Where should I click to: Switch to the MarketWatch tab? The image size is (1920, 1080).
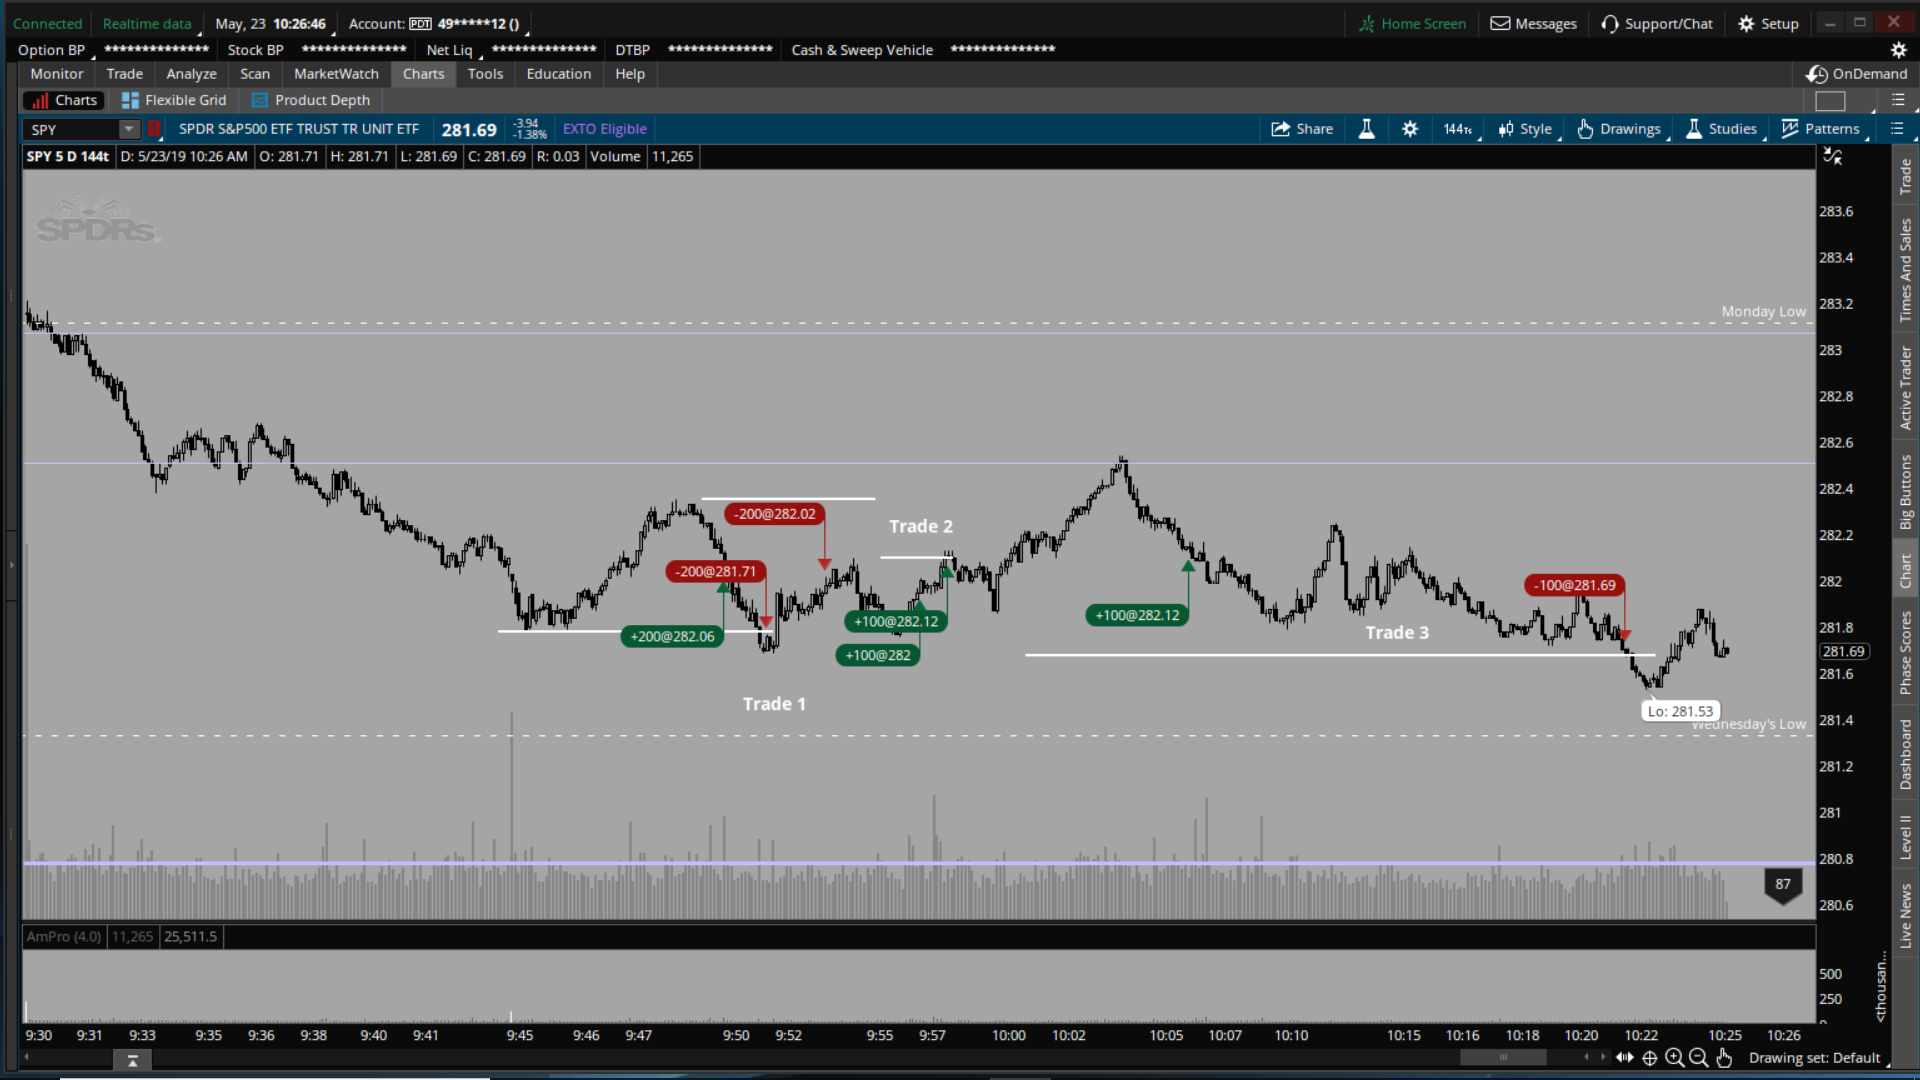pyautogui.click(x=336, y=74)
